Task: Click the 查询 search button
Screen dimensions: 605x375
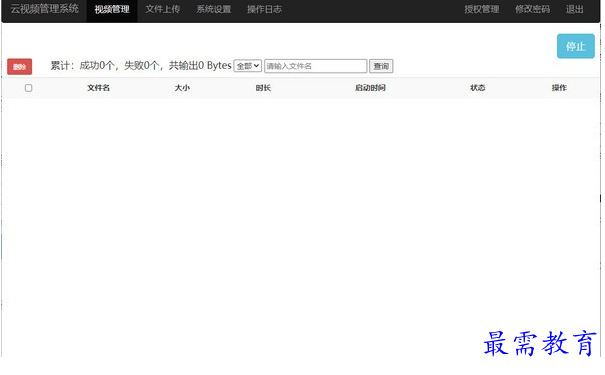Action: point(381,66)
